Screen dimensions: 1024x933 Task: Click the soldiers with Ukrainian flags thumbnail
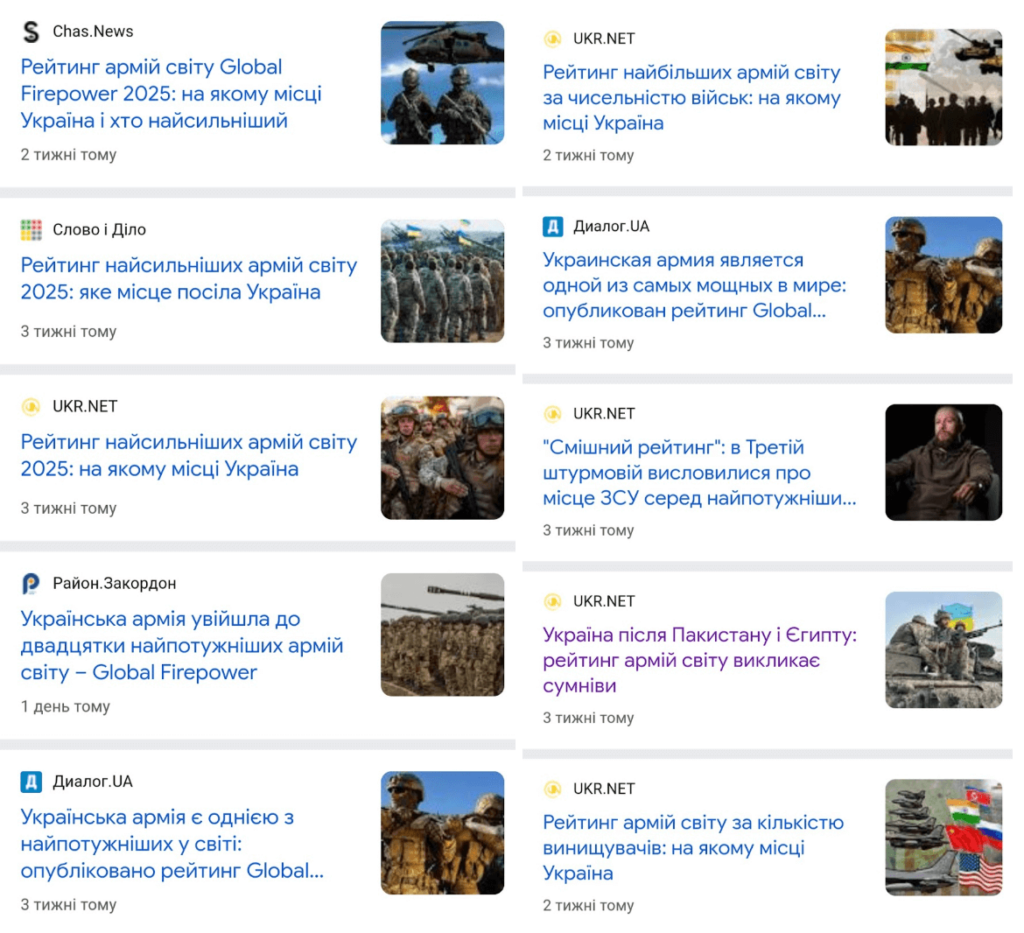tap(442, 280)
